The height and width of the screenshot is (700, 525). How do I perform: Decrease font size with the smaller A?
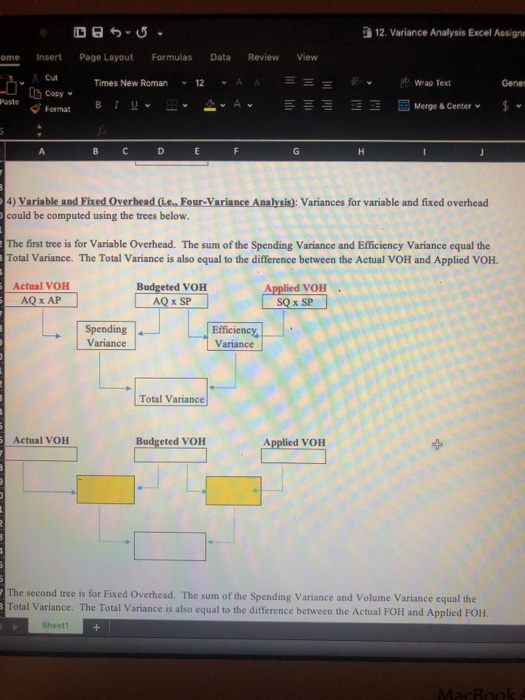(257, 83)
